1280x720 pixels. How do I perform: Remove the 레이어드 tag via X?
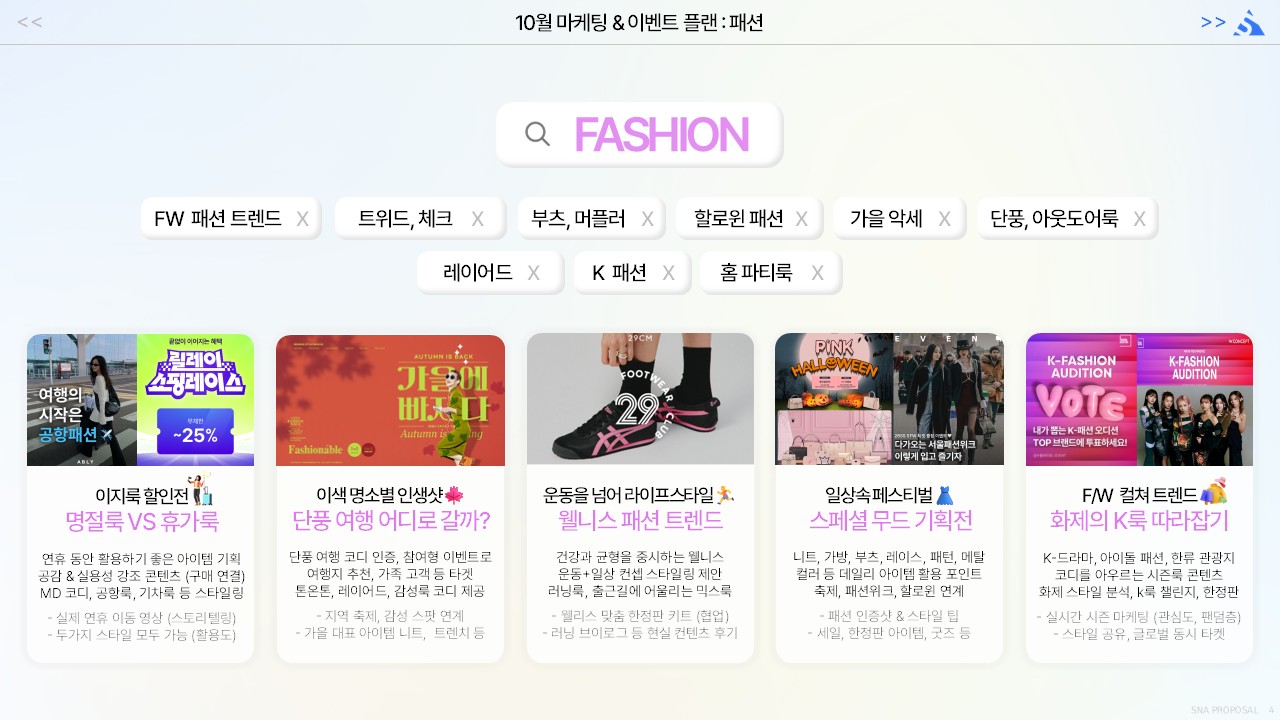tap(533, 273)
